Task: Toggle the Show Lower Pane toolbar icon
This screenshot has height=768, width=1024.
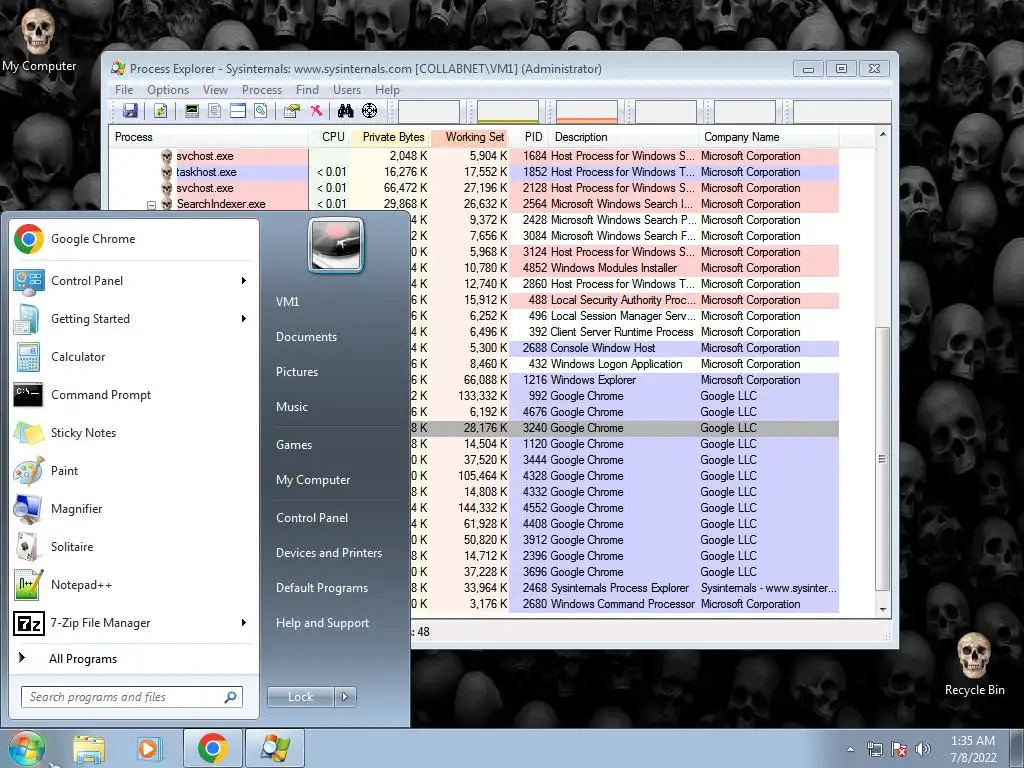Action: click(x=238, y=111)
